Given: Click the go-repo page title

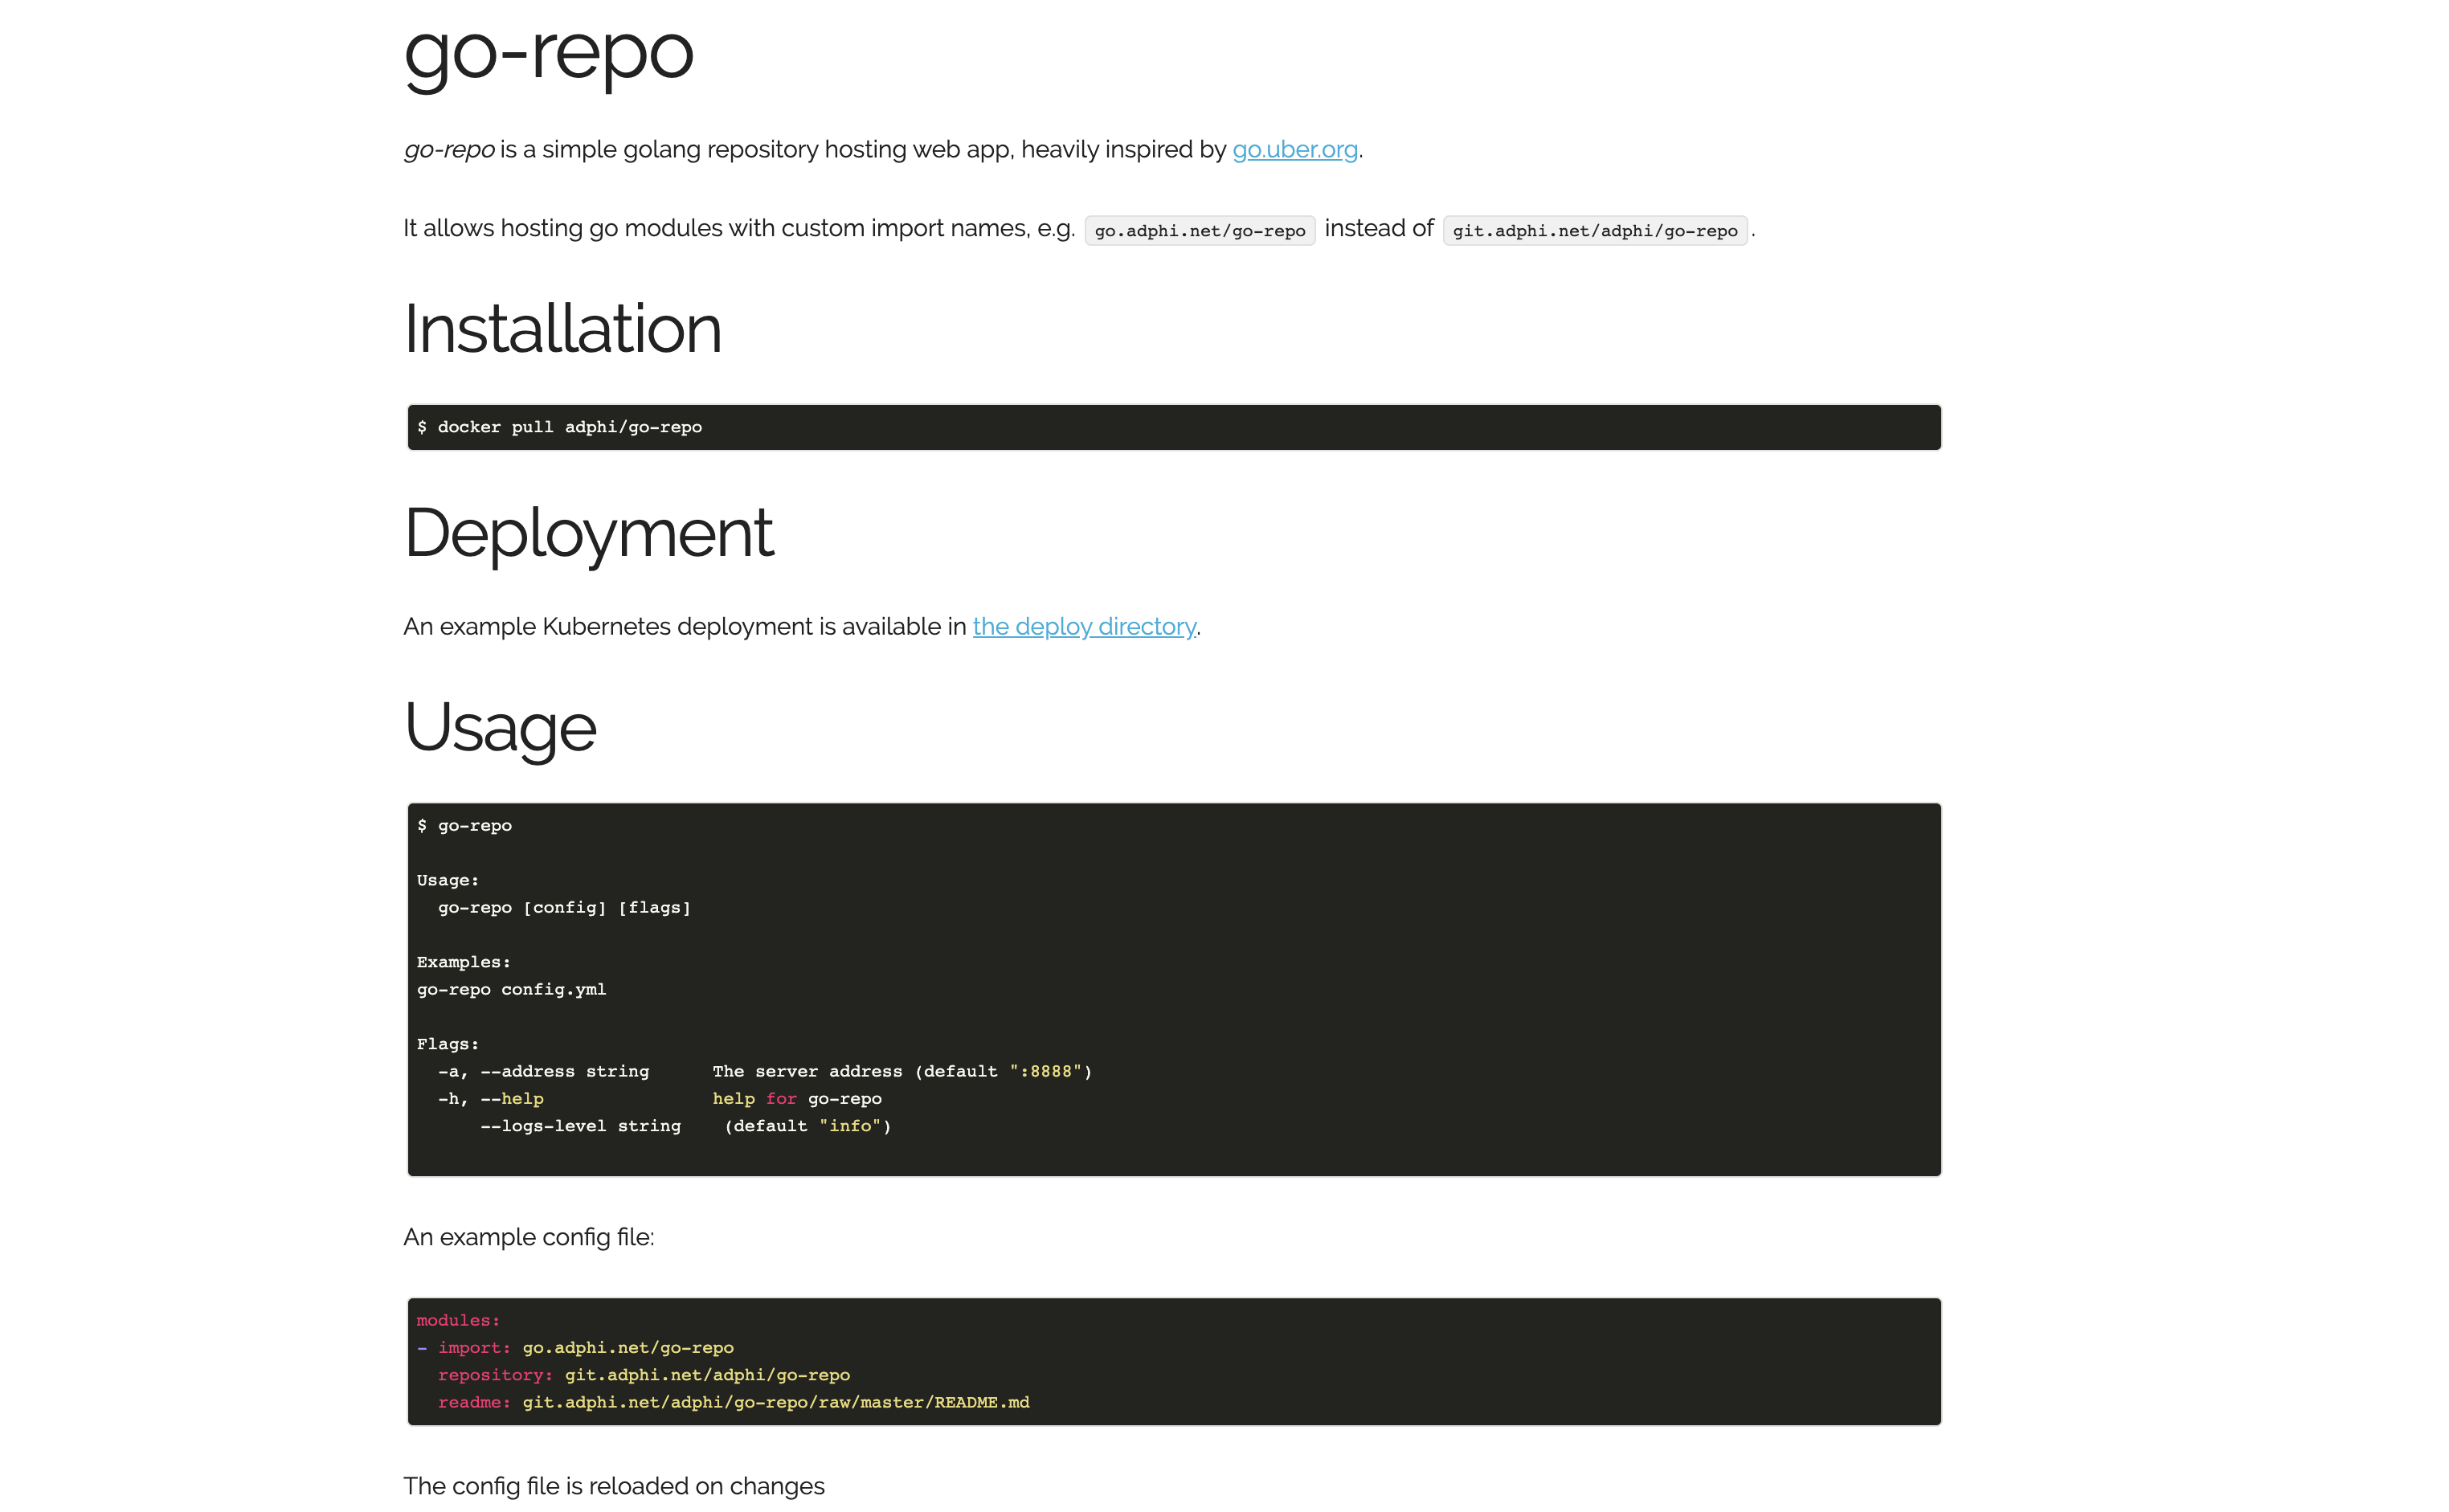Looking at the screenshot, I should coord(548,53).
